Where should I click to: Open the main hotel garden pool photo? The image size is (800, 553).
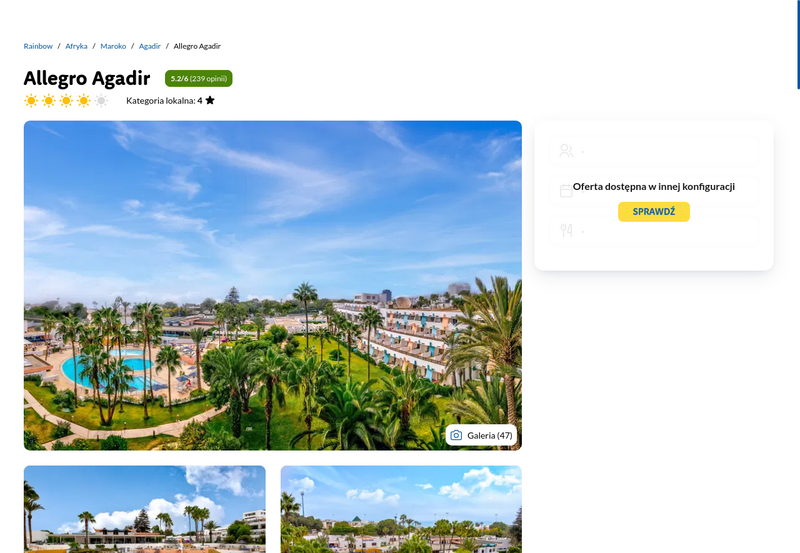(x=272, y=286)
